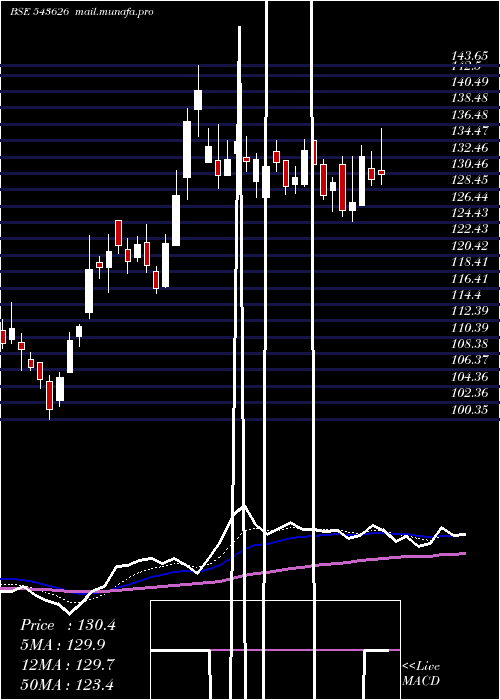Click the 122.43 price axis label
This screenshot has width=500, height=700.
tap(470, 229)
